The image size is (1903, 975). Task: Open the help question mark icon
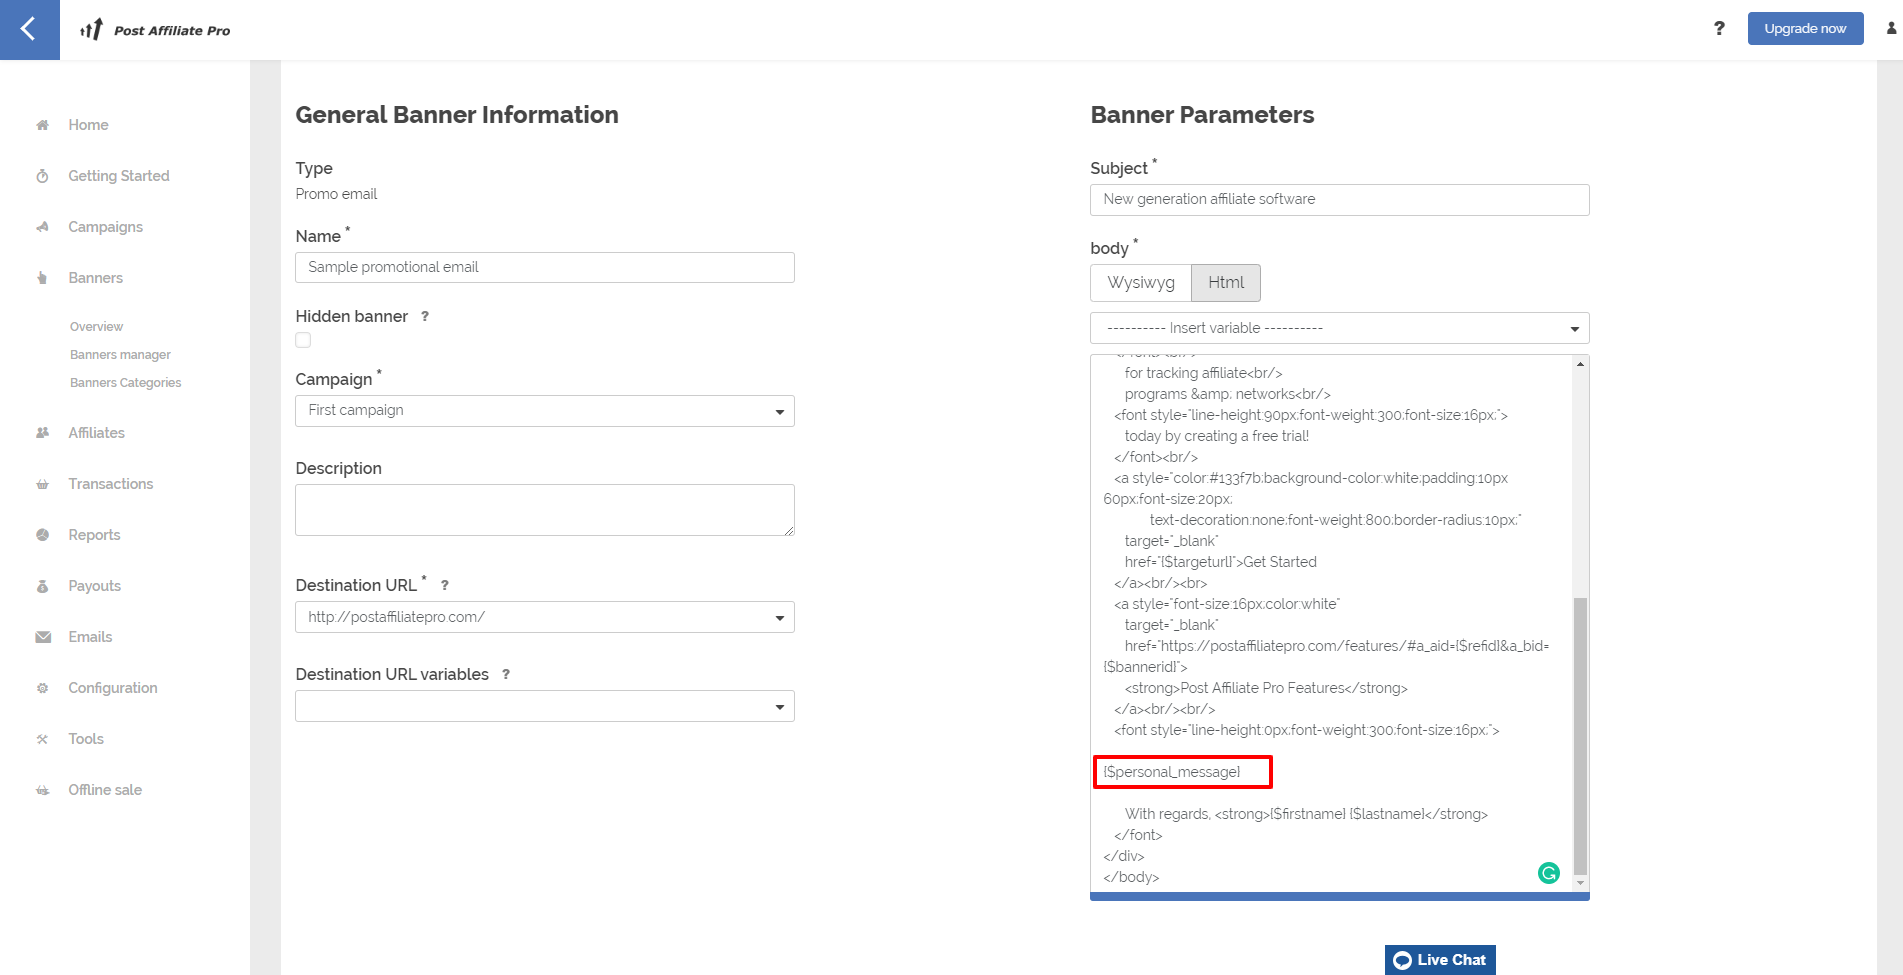(1719, 28)
